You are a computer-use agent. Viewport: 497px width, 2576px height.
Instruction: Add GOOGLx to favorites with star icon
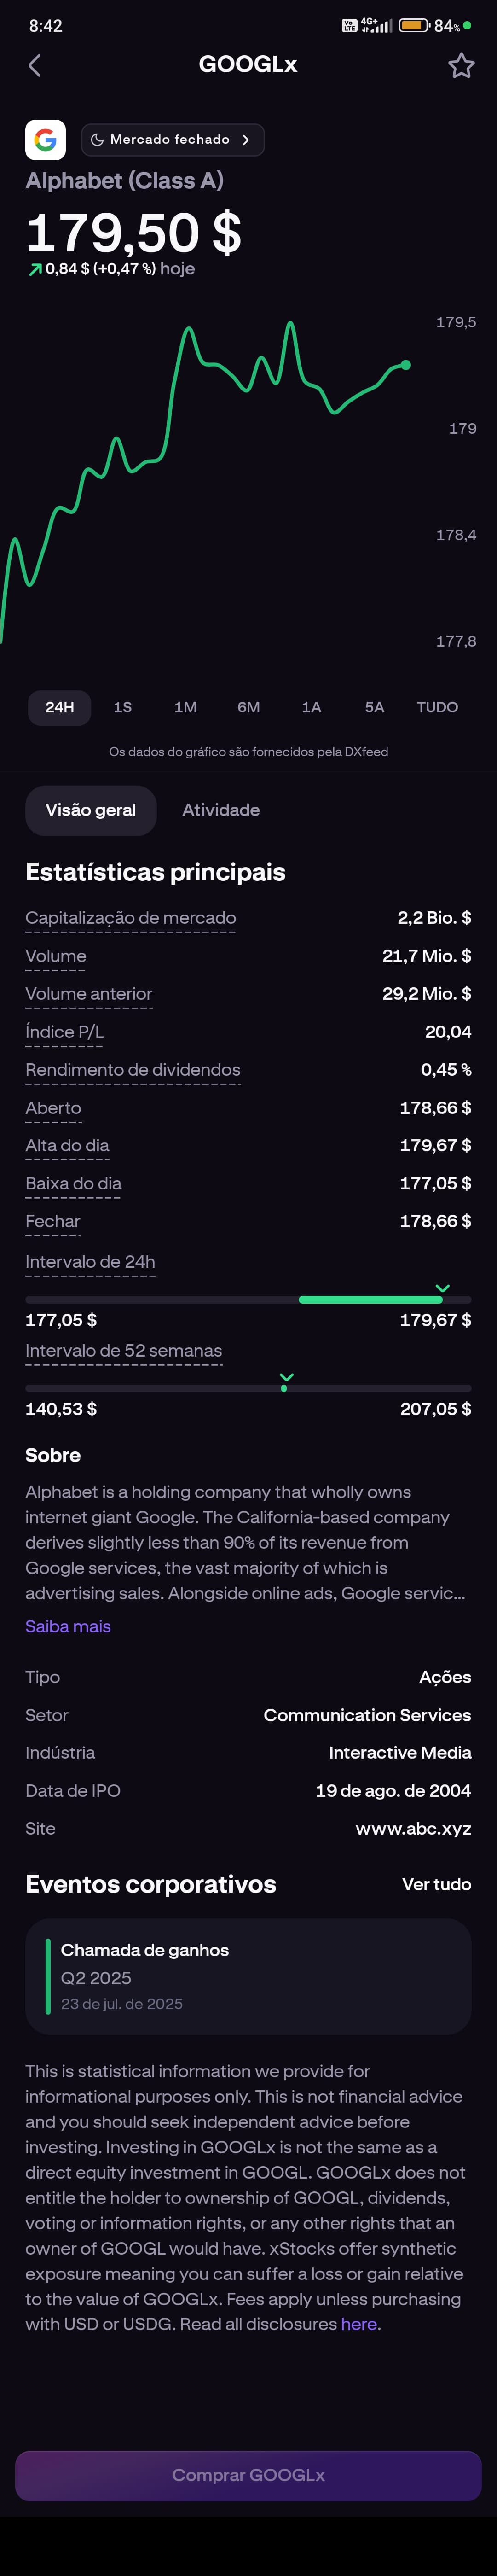tap(461, 66)
